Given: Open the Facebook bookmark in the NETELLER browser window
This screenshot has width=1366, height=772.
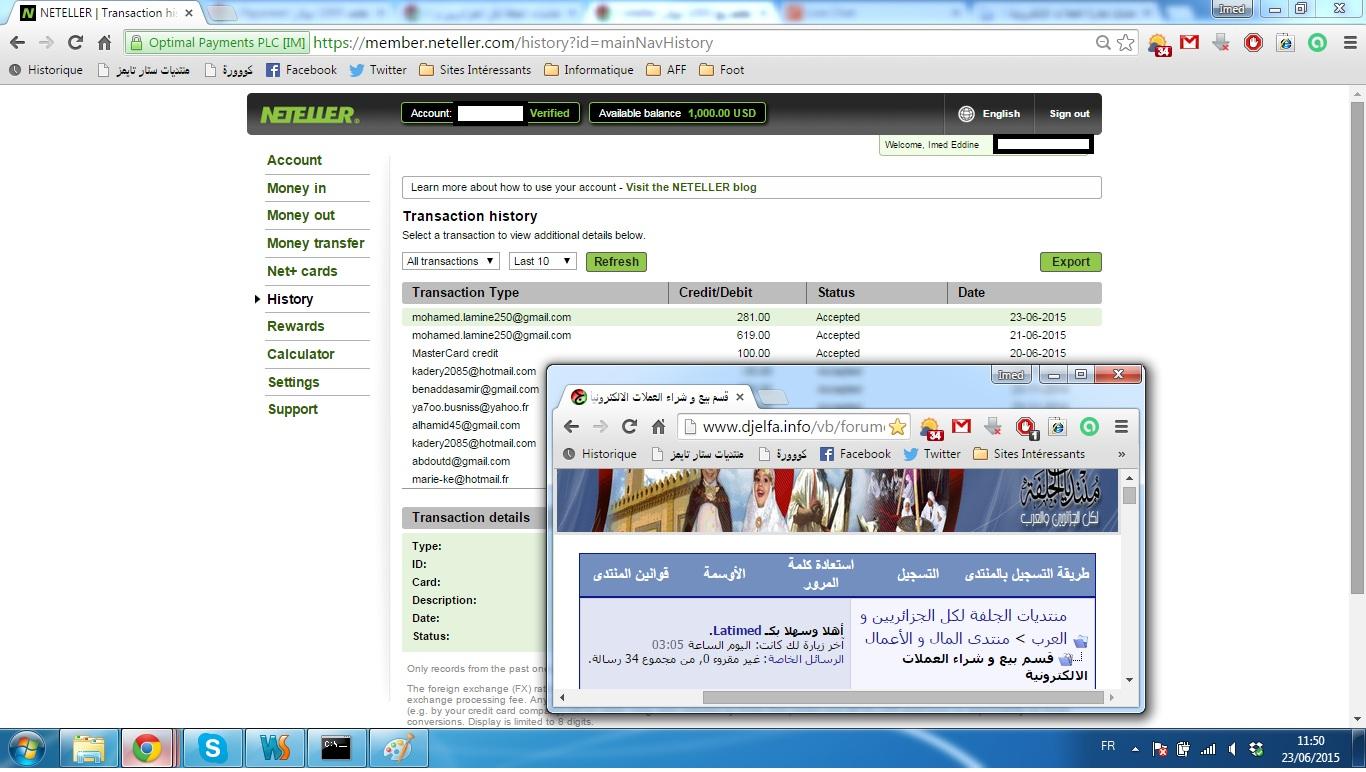Looking at the screenshot, I should tap(301, 70).
